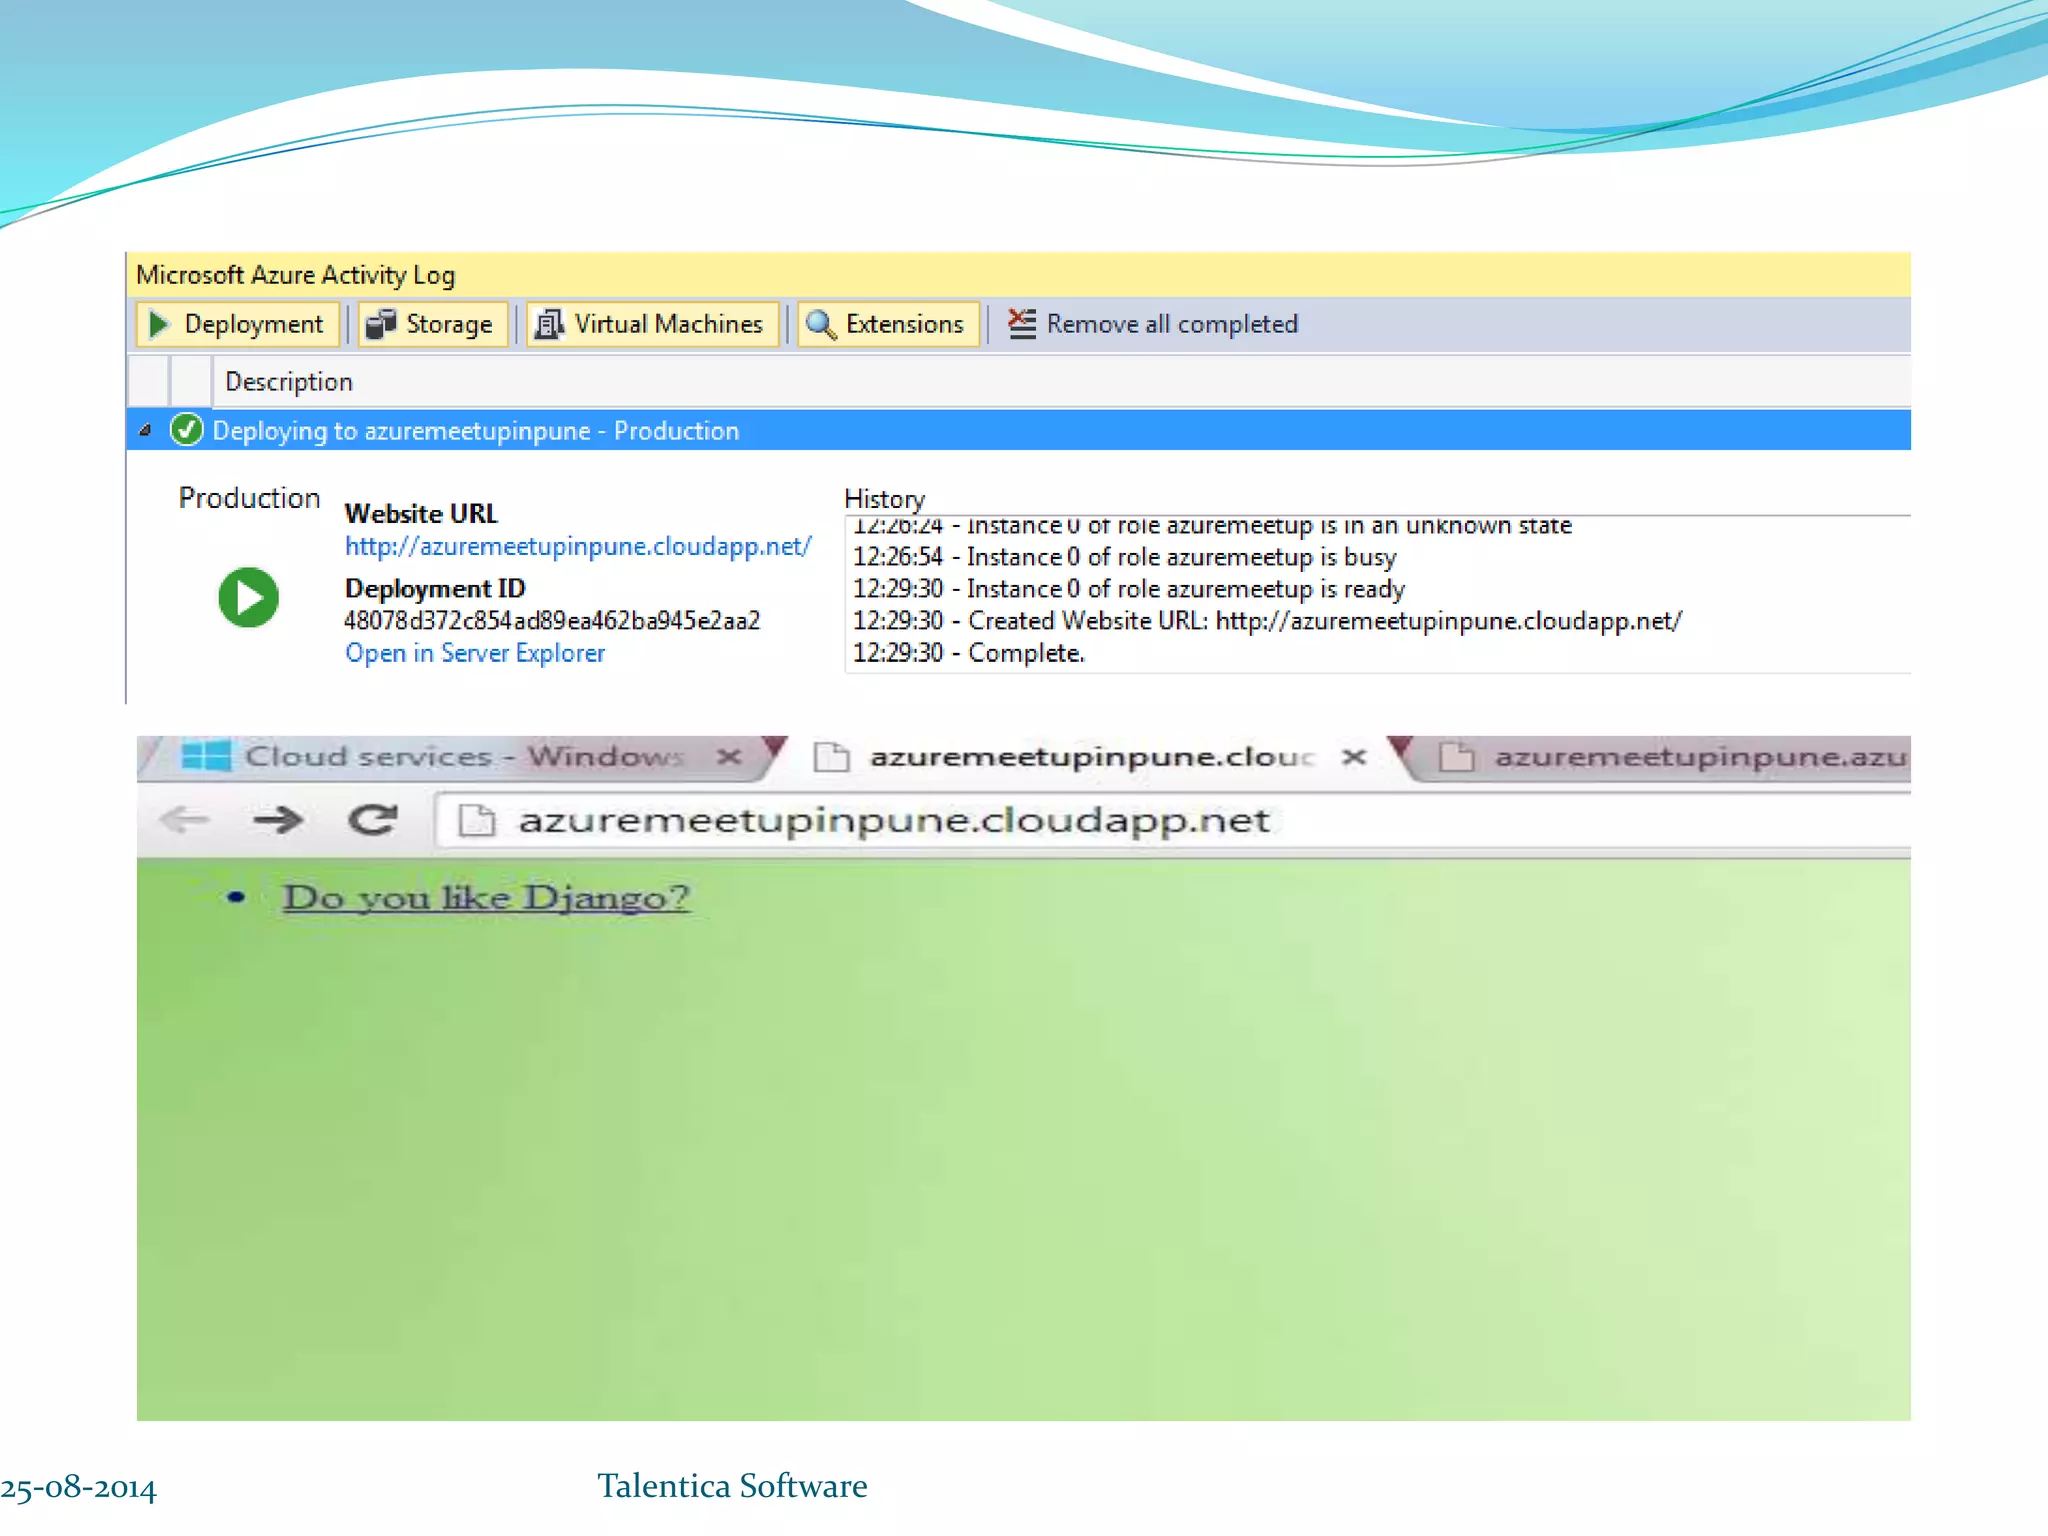Screen dimensions: 2048x1536
Task: Click the Windows logo icon on first tab
Action: (x=206, y=756)
